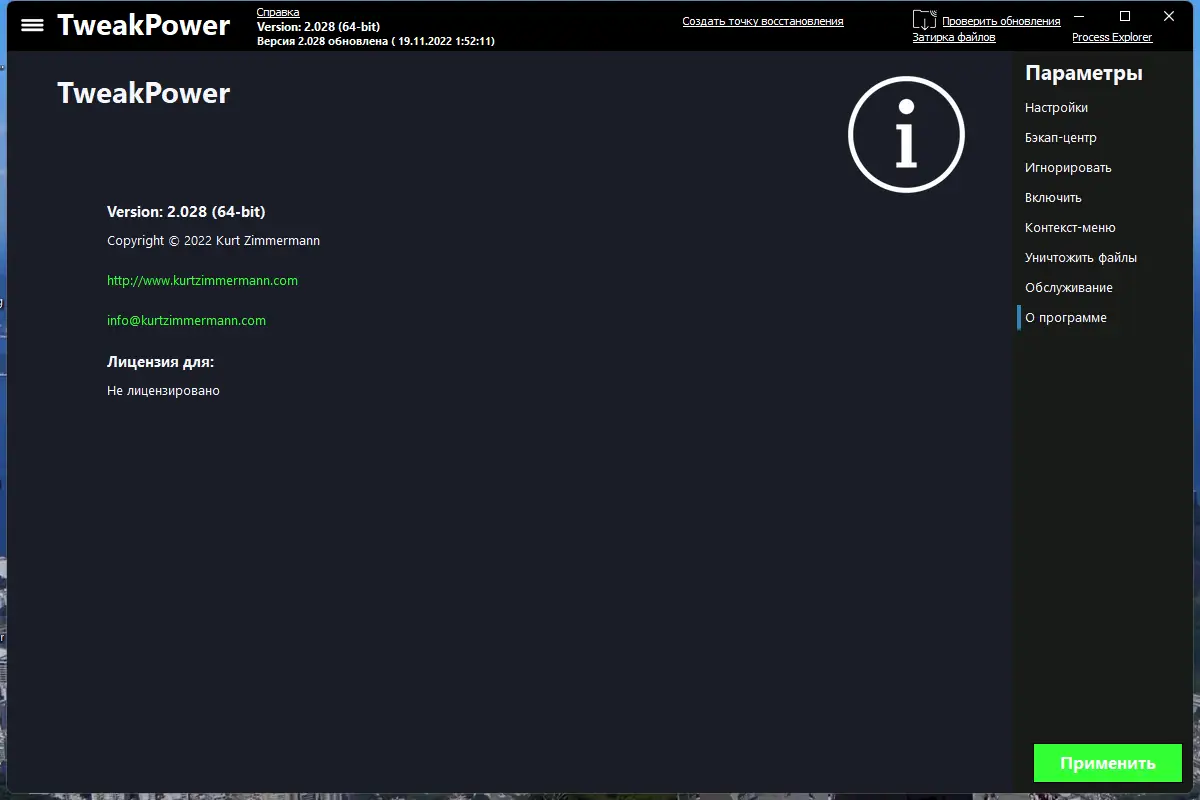Screen dimensions: 1200x800
Task: Open Уничтожить файлы section
Action: [x=1081, y=258]
